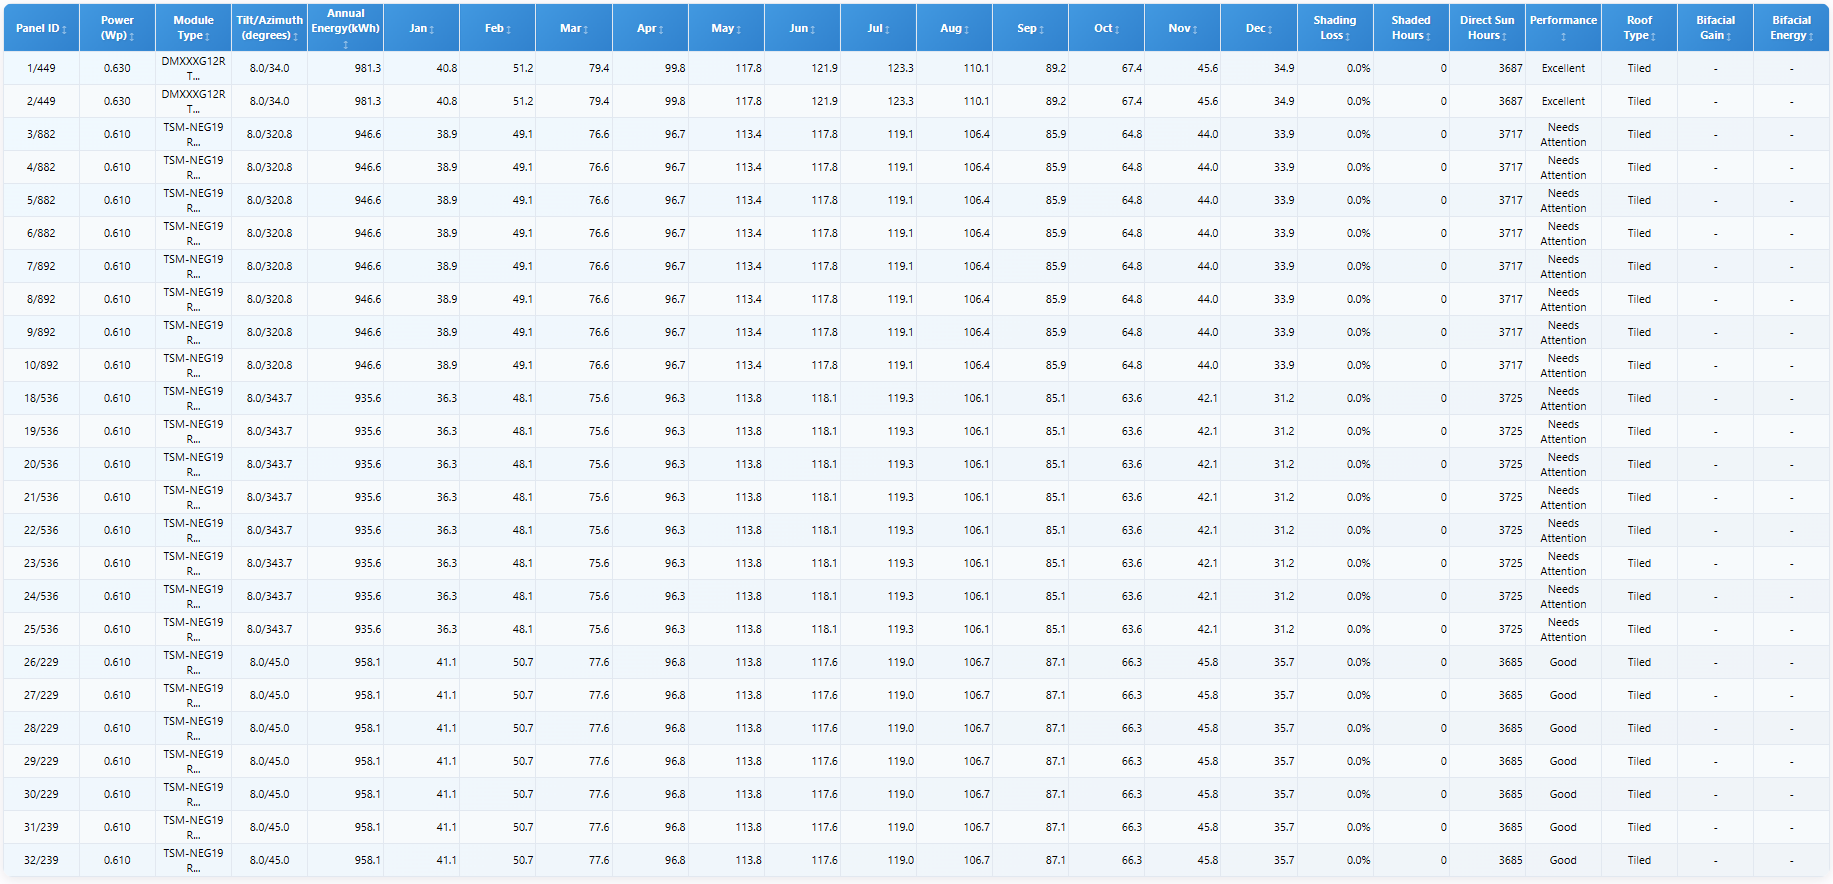The image size is (1833, 884).
Task: Click the sort icon beside Panel ID
Action: [64, 30]
